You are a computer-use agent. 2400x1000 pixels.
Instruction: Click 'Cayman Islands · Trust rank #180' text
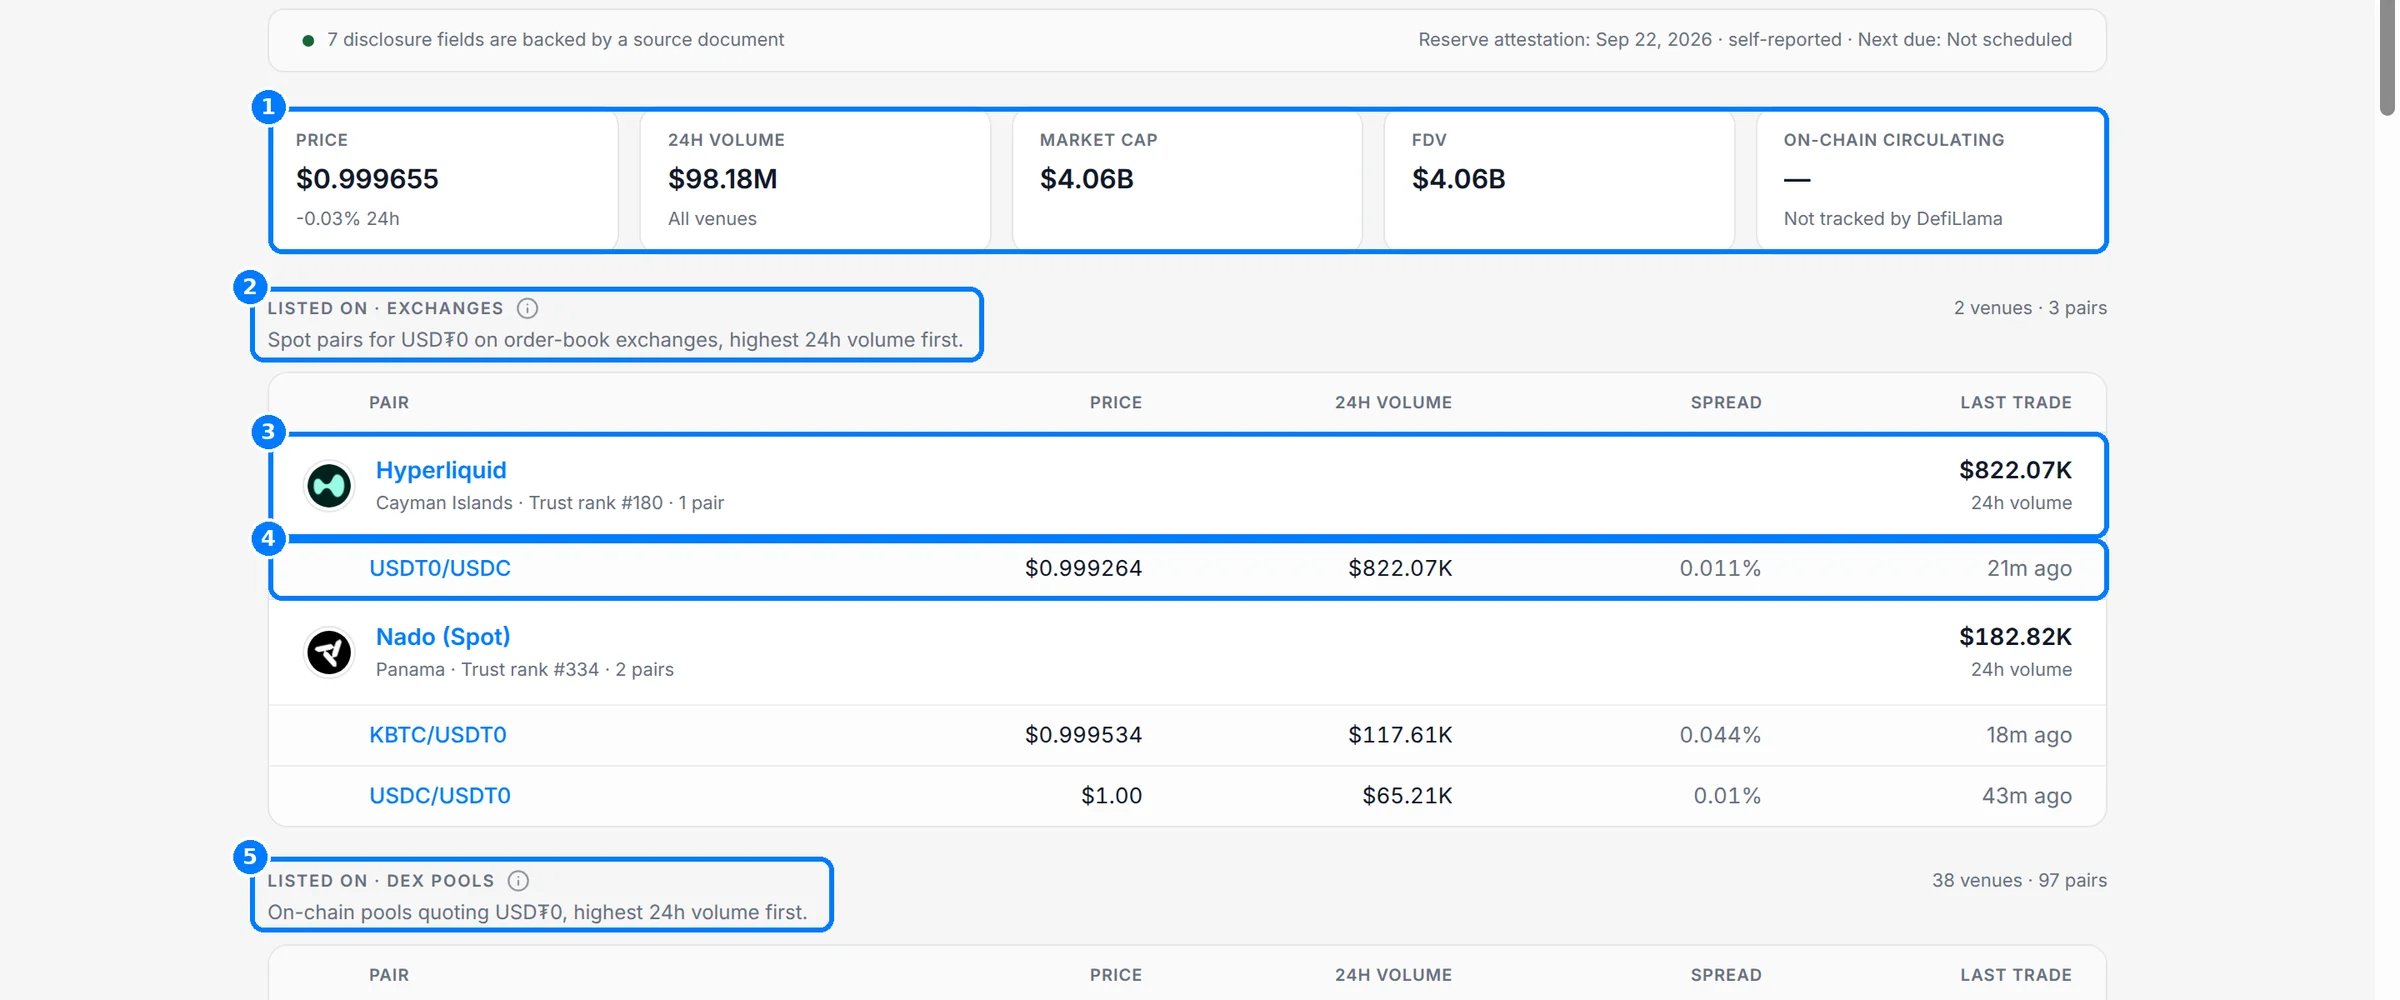[519, 503]
